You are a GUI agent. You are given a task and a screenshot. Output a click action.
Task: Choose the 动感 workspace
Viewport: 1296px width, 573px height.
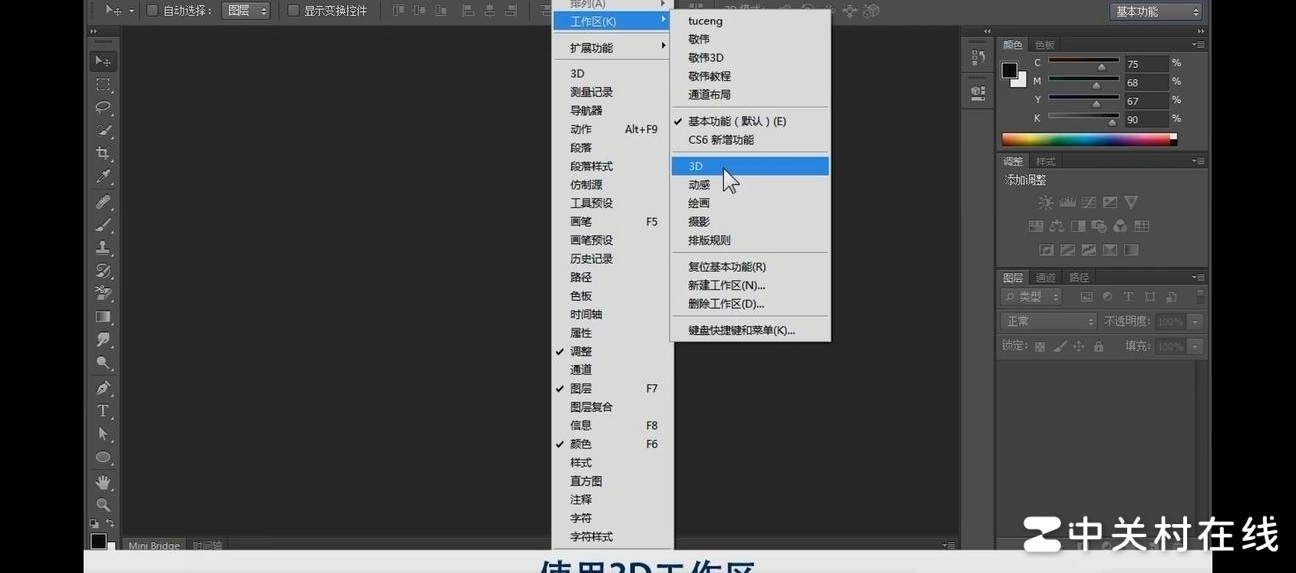click(750, 185)
